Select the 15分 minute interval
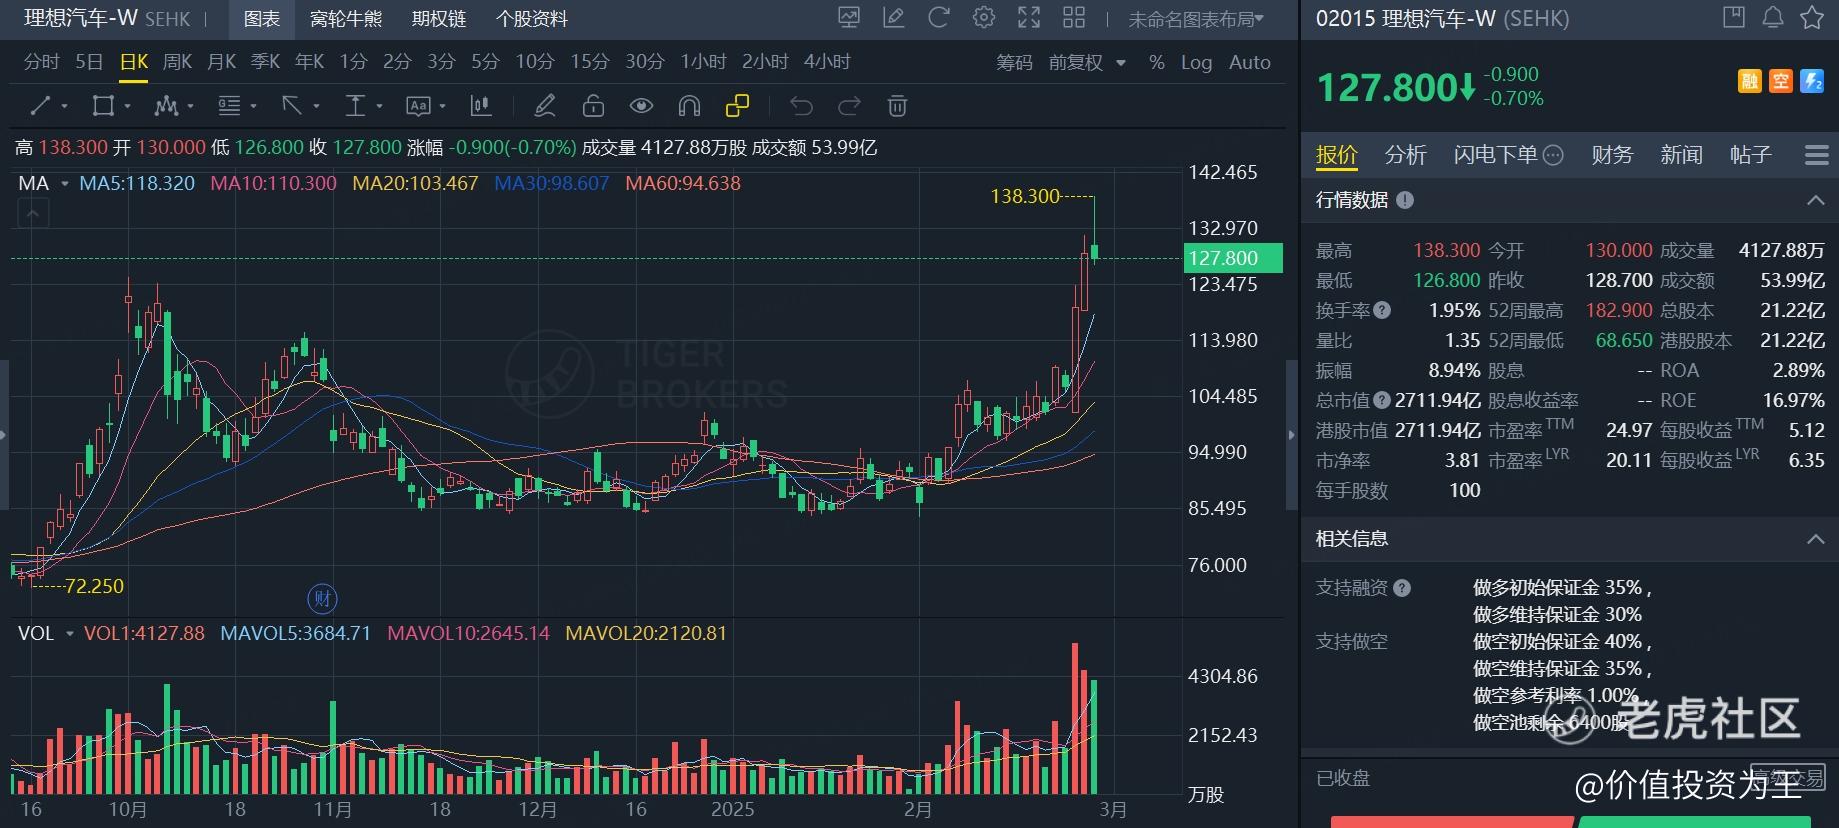1839x828 pixels. click(590, 62)
